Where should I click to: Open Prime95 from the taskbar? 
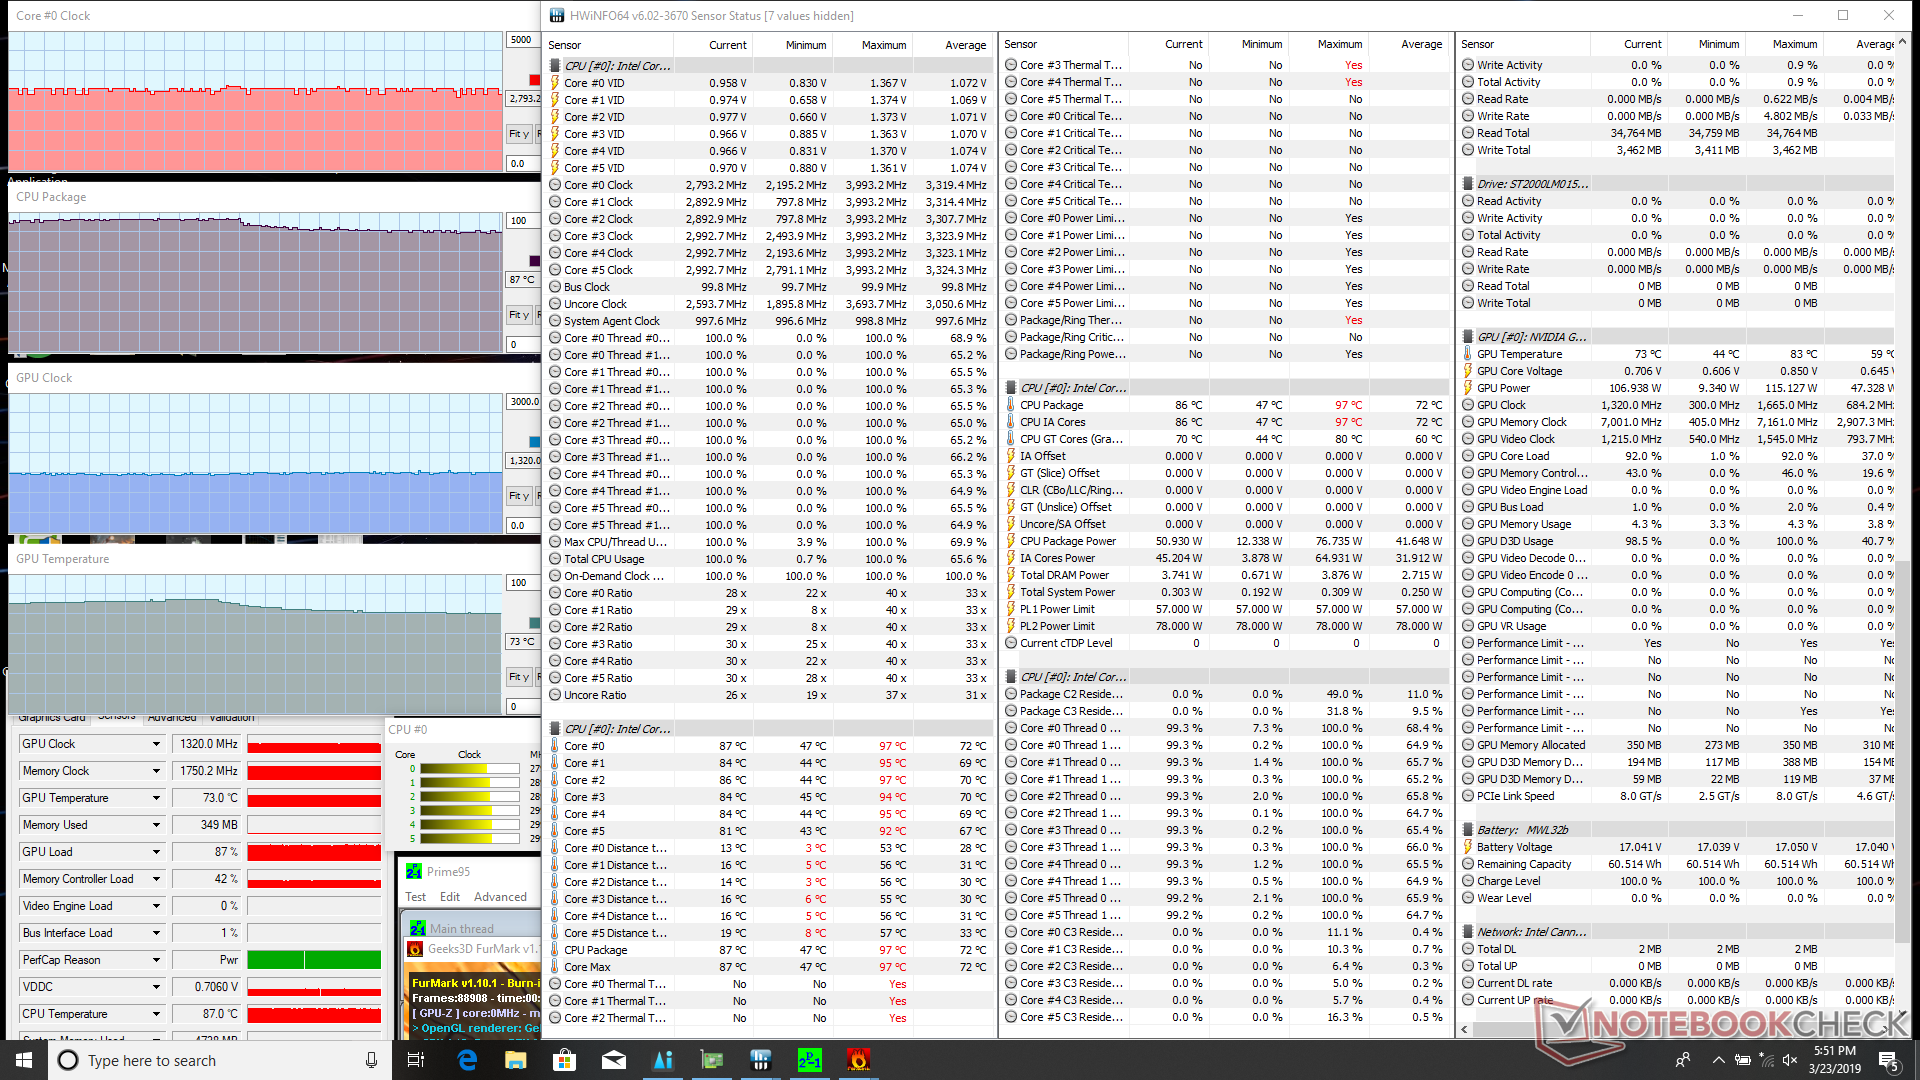click(809, 1060)
